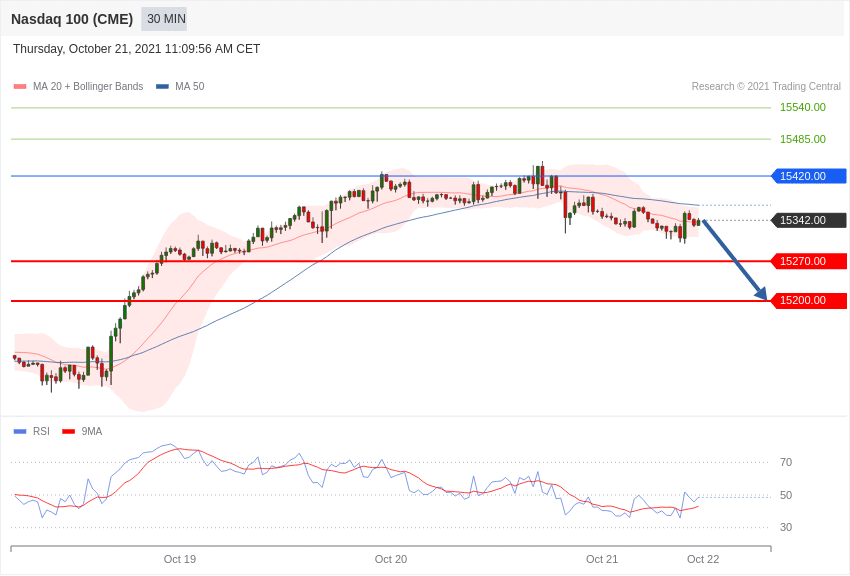
Task: Select the 15342.00 current price tag
Action: (x=808, y=220)
